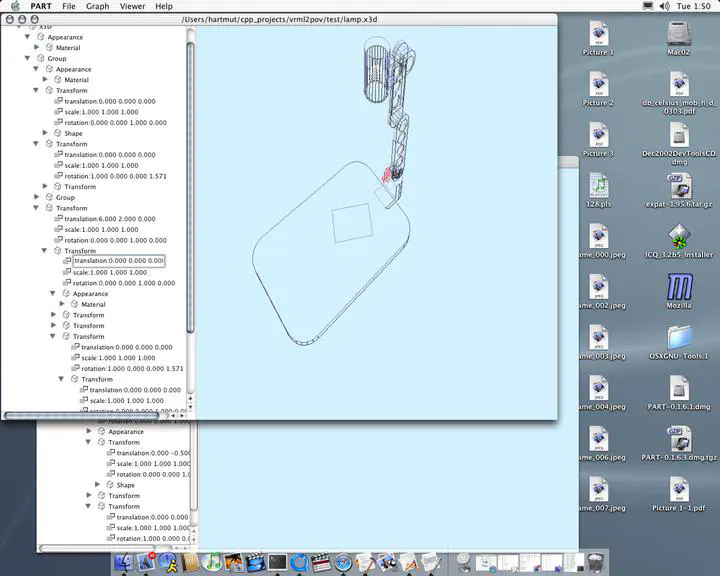Launch Safari from the Dock
720x576 pixels.
[x=343, y=563]
